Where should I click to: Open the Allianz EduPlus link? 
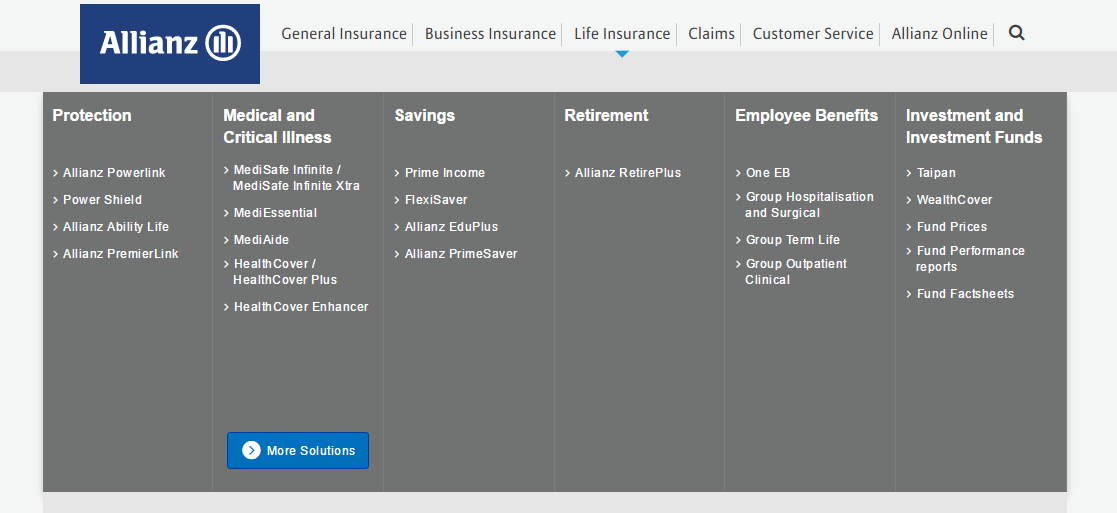tap(451, 227)
